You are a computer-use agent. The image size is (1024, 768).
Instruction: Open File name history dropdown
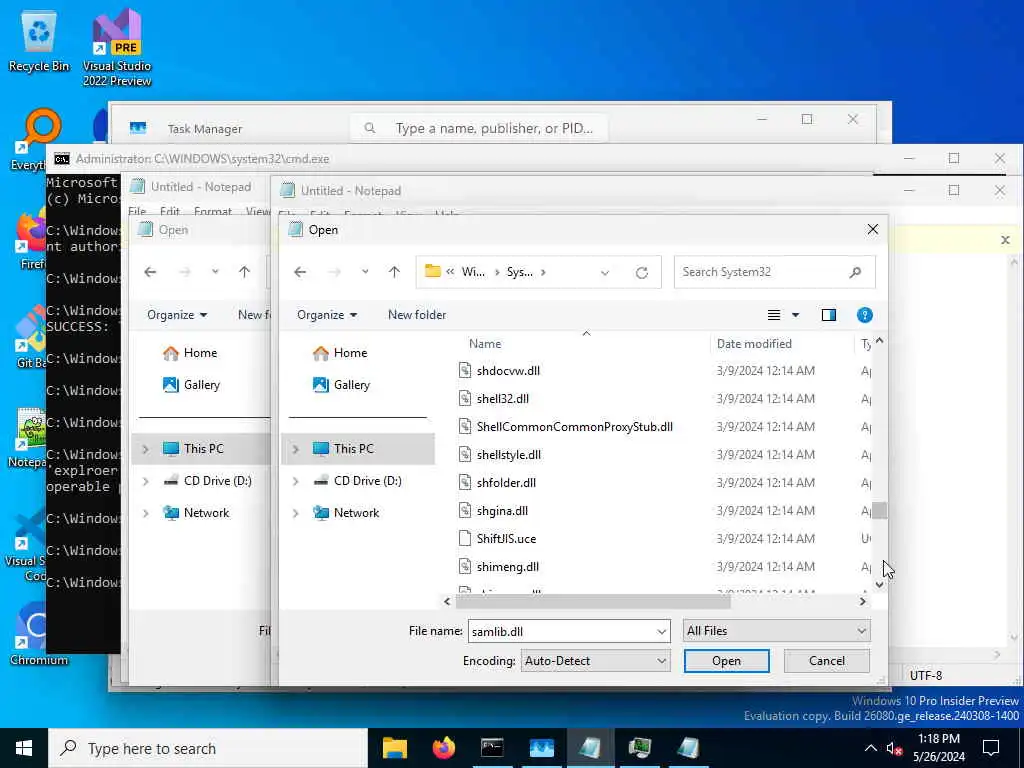(x=662, y=632)
